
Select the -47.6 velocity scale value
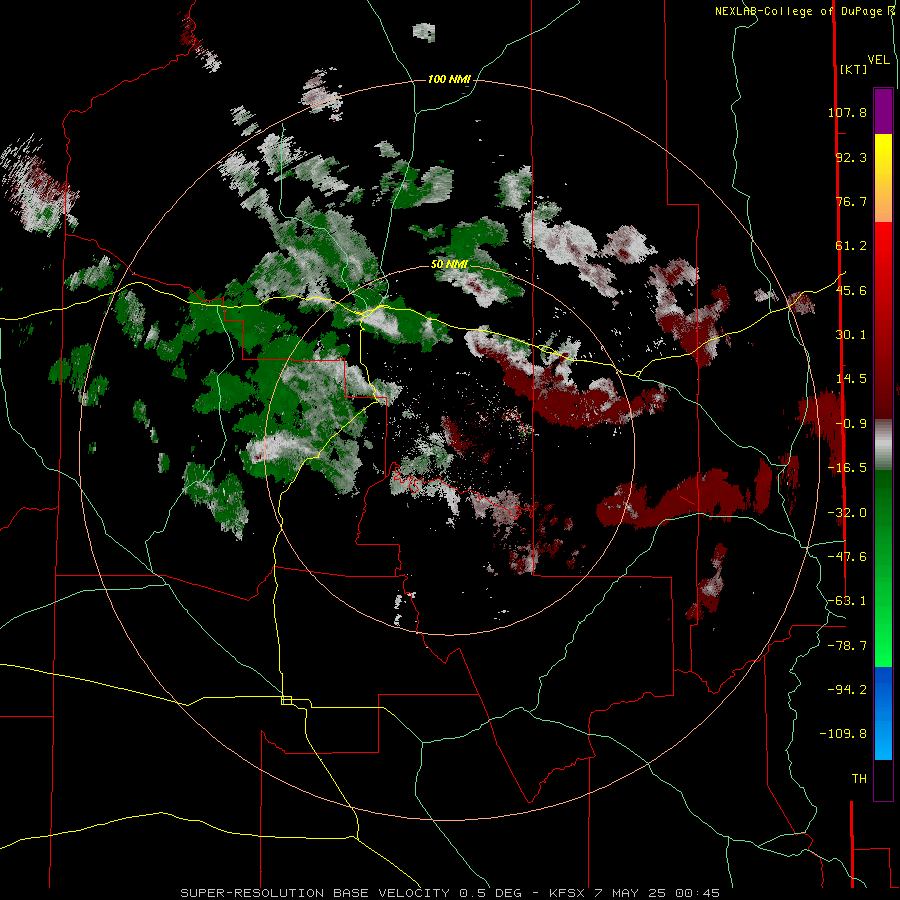(x=847, y=557)
